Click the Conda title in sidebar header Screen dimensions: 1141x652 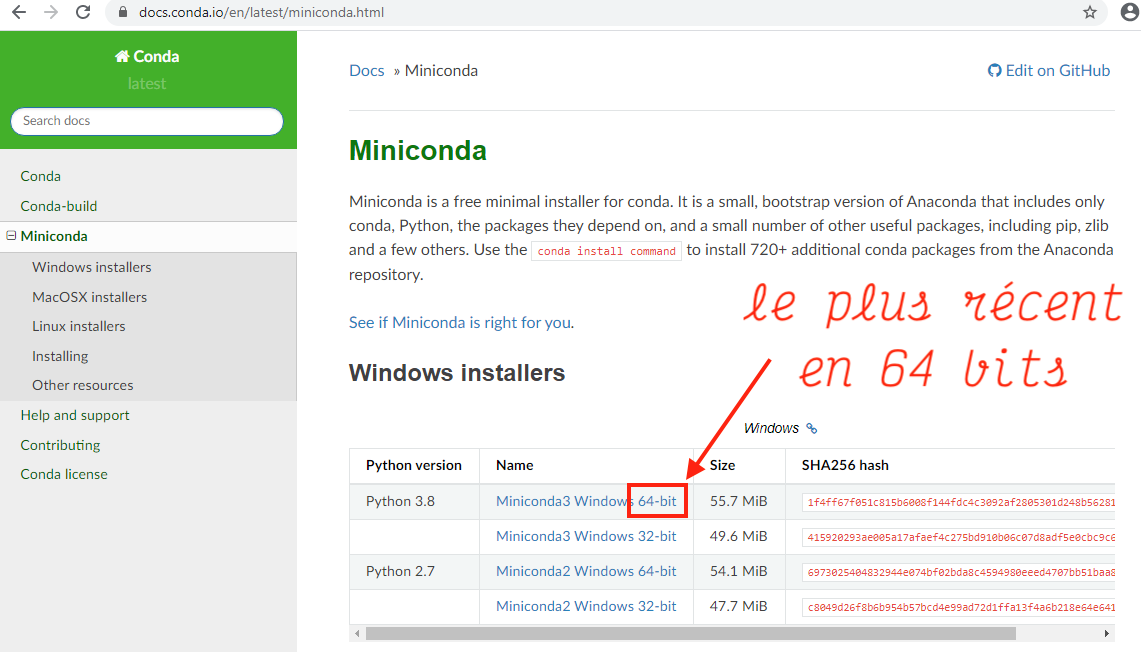tap(156, 56)
